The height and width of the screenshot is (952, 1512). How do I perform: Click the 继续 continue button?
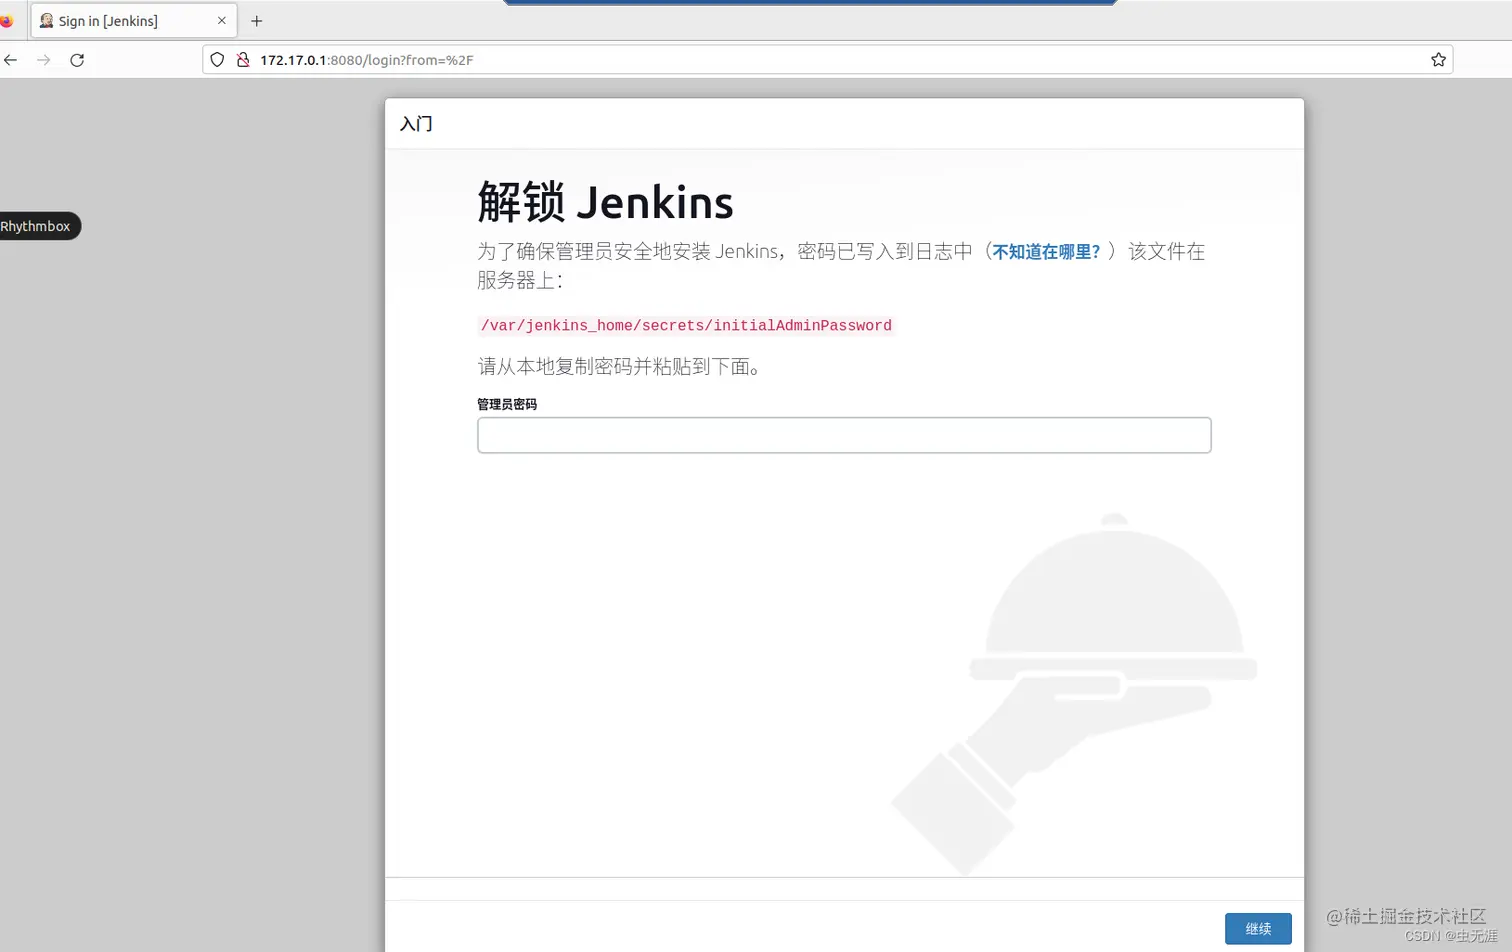pyautogui.click(x=1257, y=928)
